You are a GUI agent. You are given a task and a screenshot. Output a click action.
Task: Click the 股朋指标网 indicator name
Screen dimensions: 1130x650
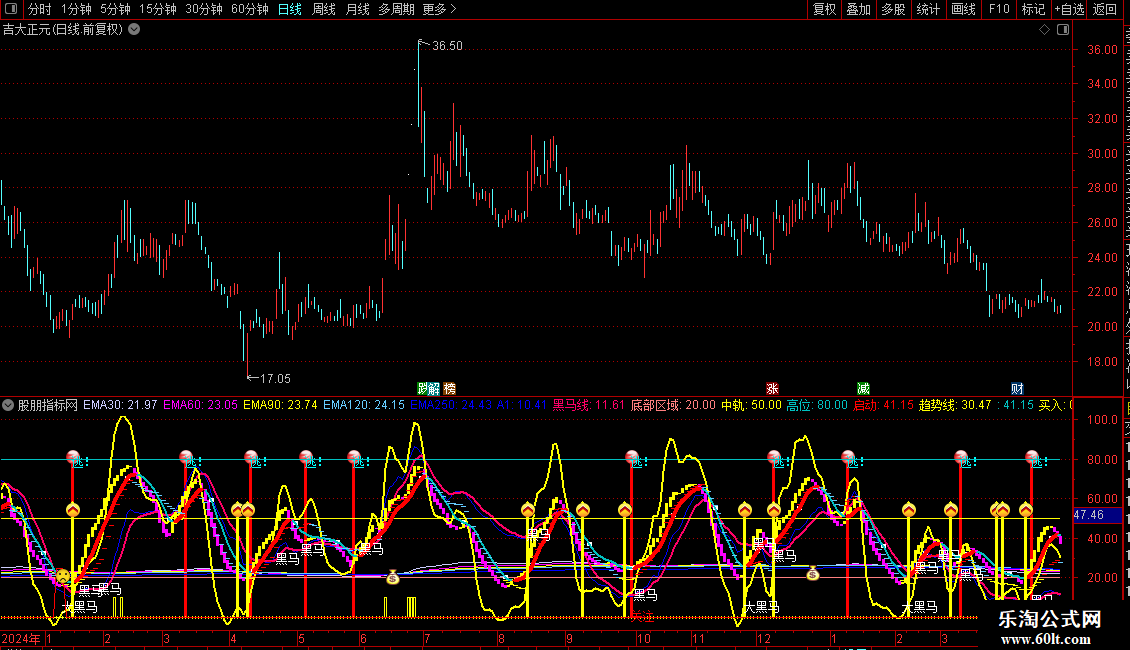click(48, 405)
